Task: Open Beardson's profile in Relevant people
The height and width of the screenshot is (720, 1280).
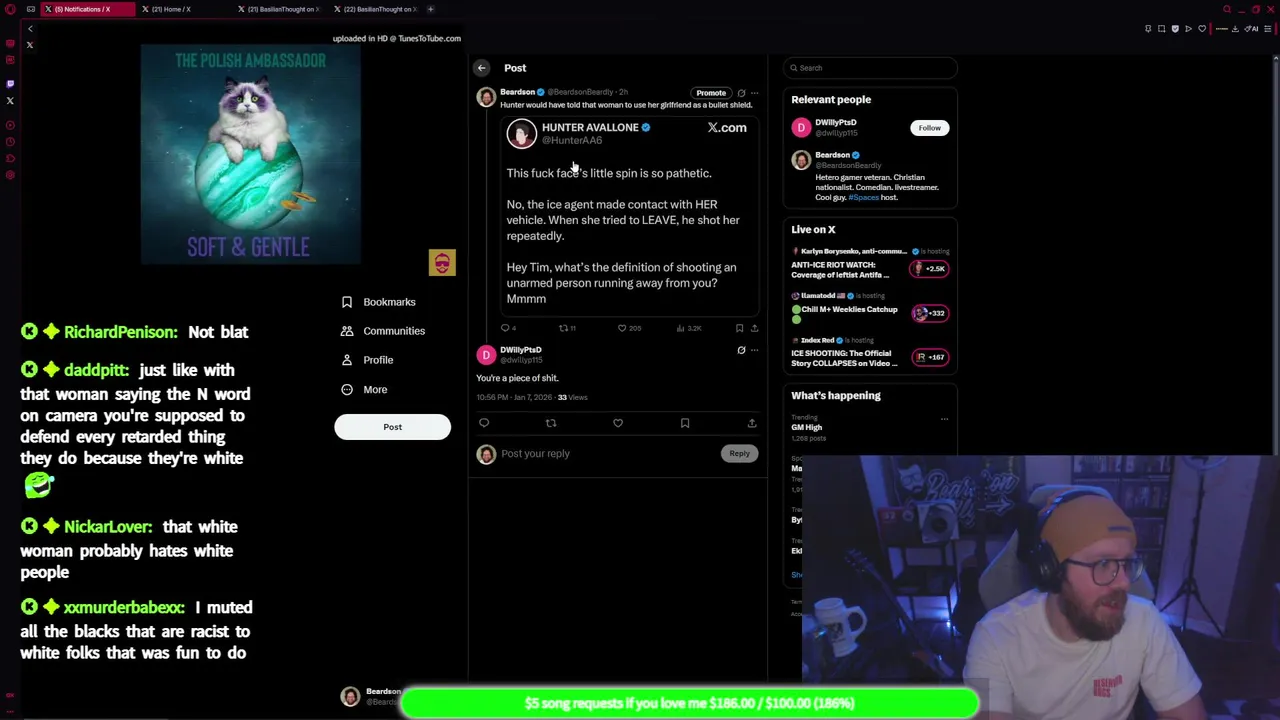Action: pos(832,155)
